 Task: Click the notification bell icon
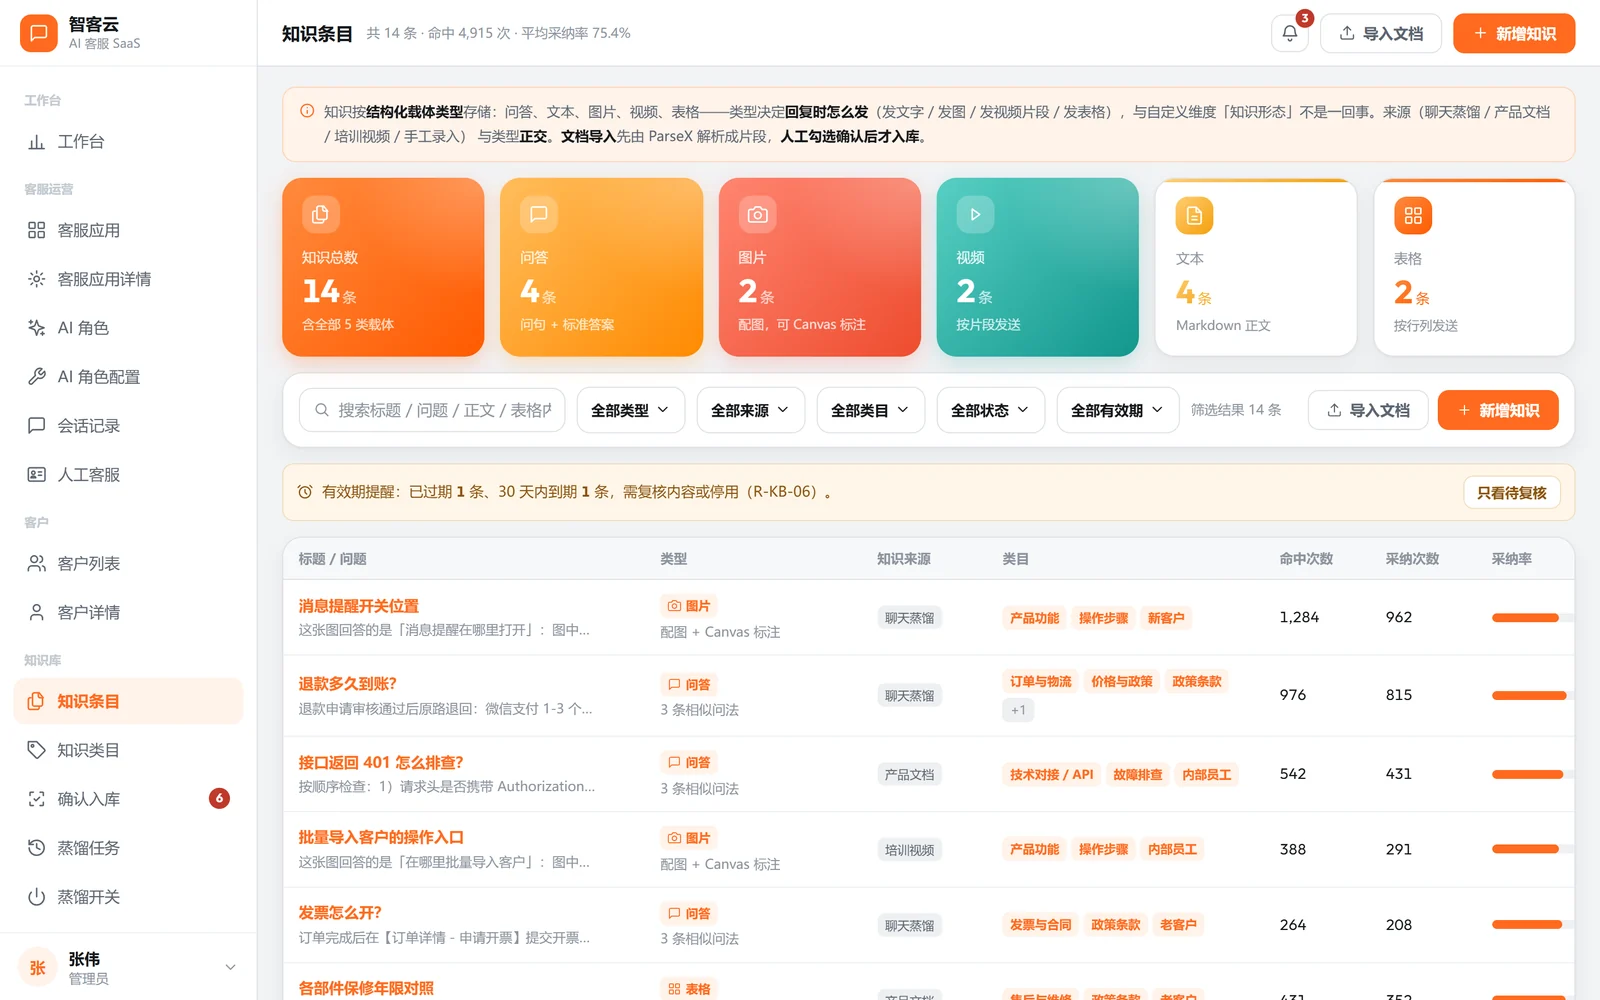(1290, 33)
